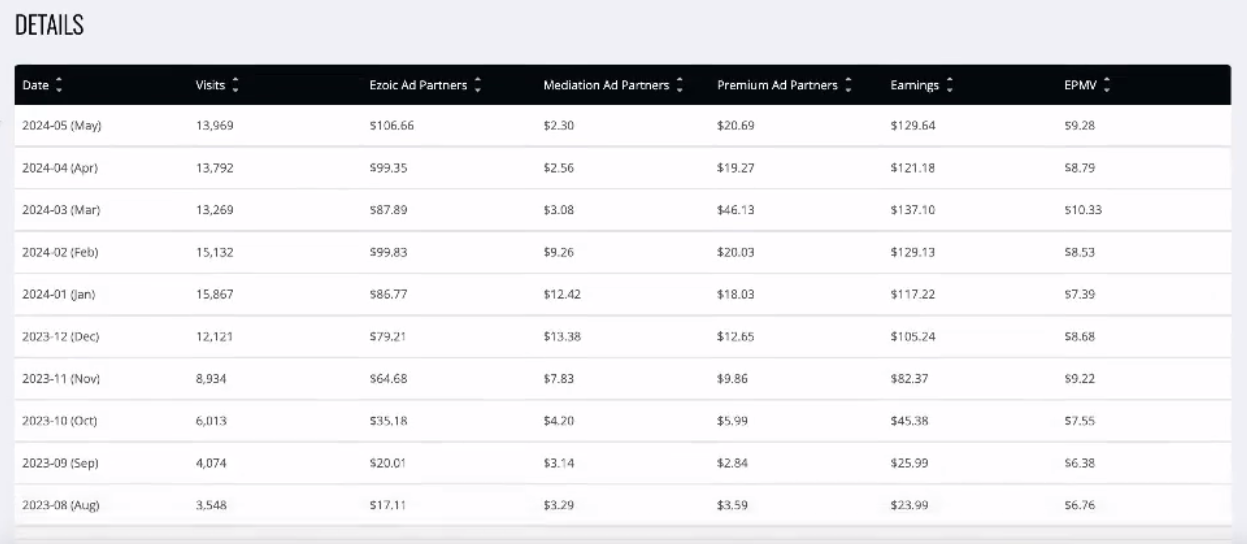Select the 2023-09 (Sep) row date

tap(60, 463)
